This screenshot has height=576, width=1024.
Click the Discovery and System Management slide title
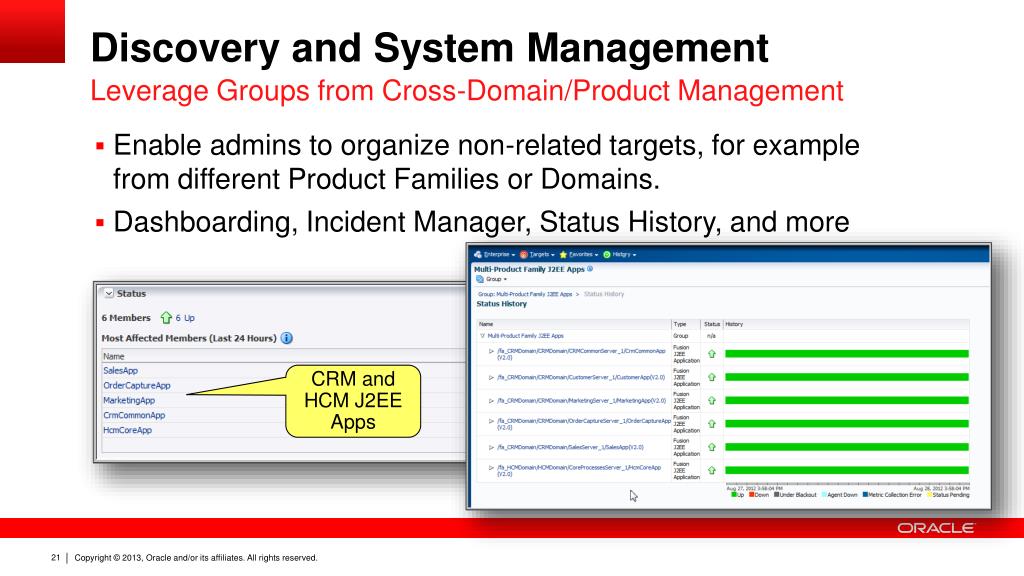tap(430, 48)
